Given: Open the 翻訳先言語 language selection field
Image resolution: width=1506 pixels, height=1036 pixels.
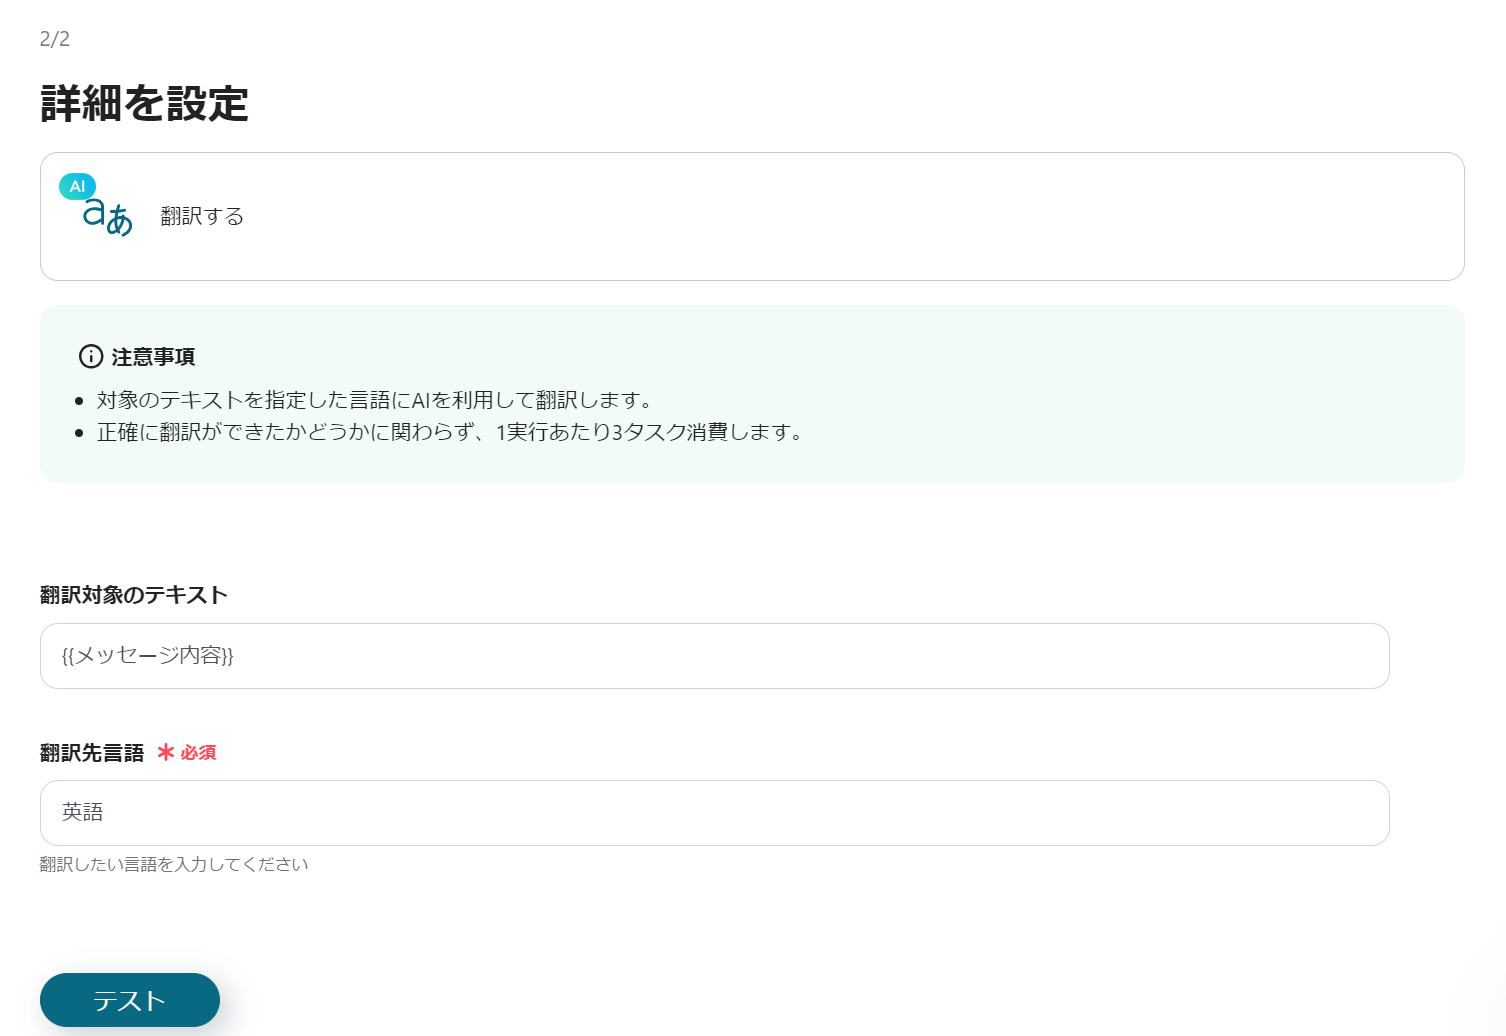Looking at the screenshot, I should 713,813.
